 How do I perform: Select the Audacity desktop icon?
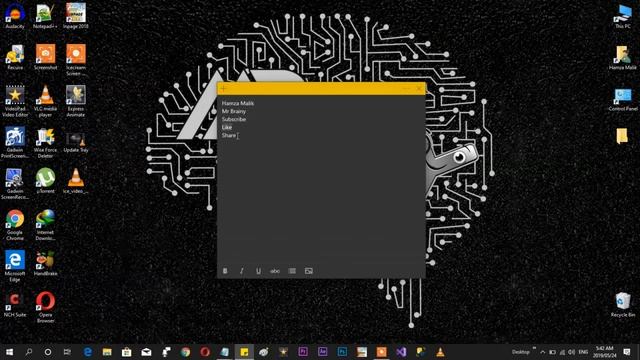[x=15, y=16]
